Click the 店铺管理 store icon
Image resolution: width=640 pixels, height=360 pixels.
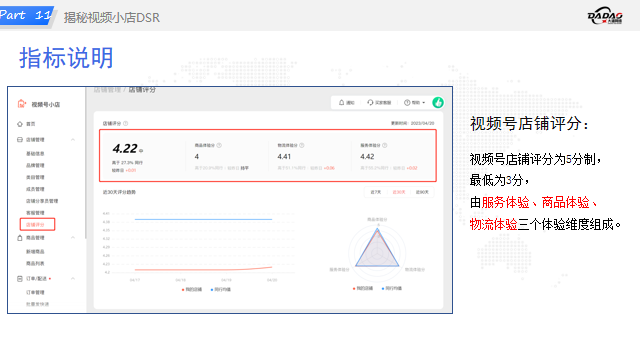[x=20, y=140]
